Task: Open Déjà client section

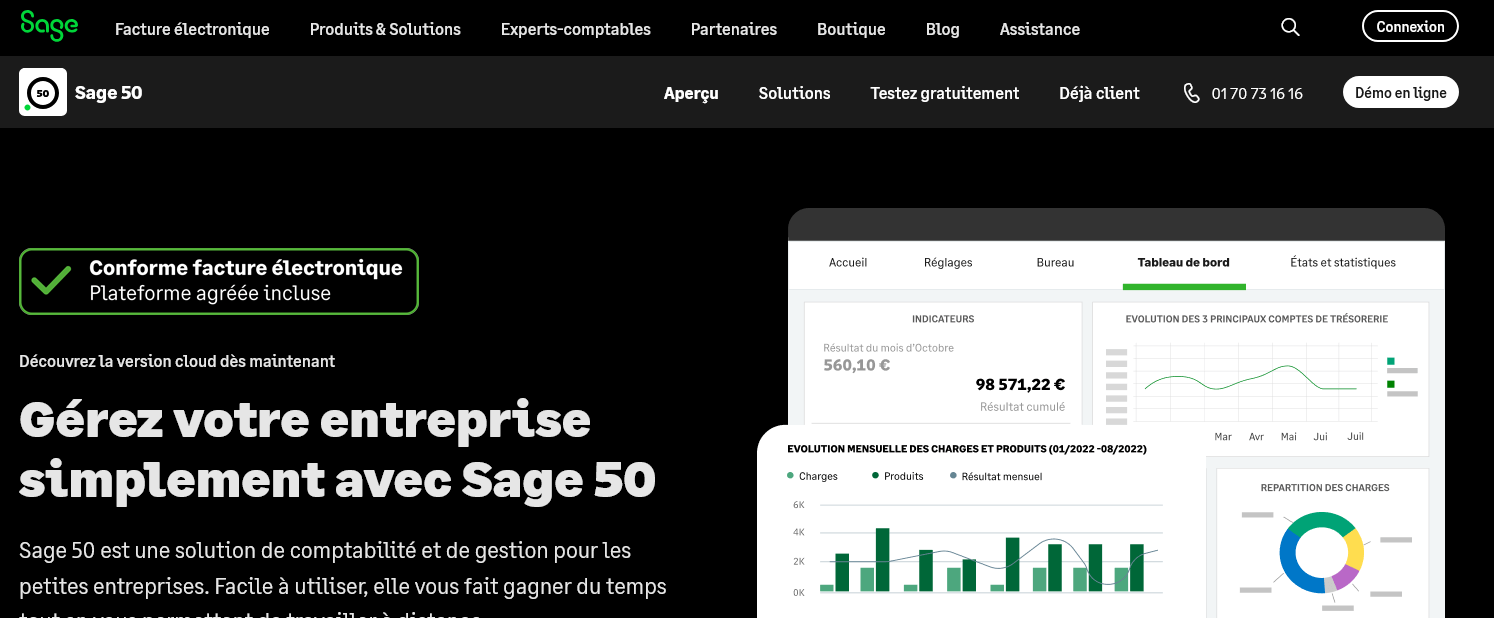Action: [1099, 93]
